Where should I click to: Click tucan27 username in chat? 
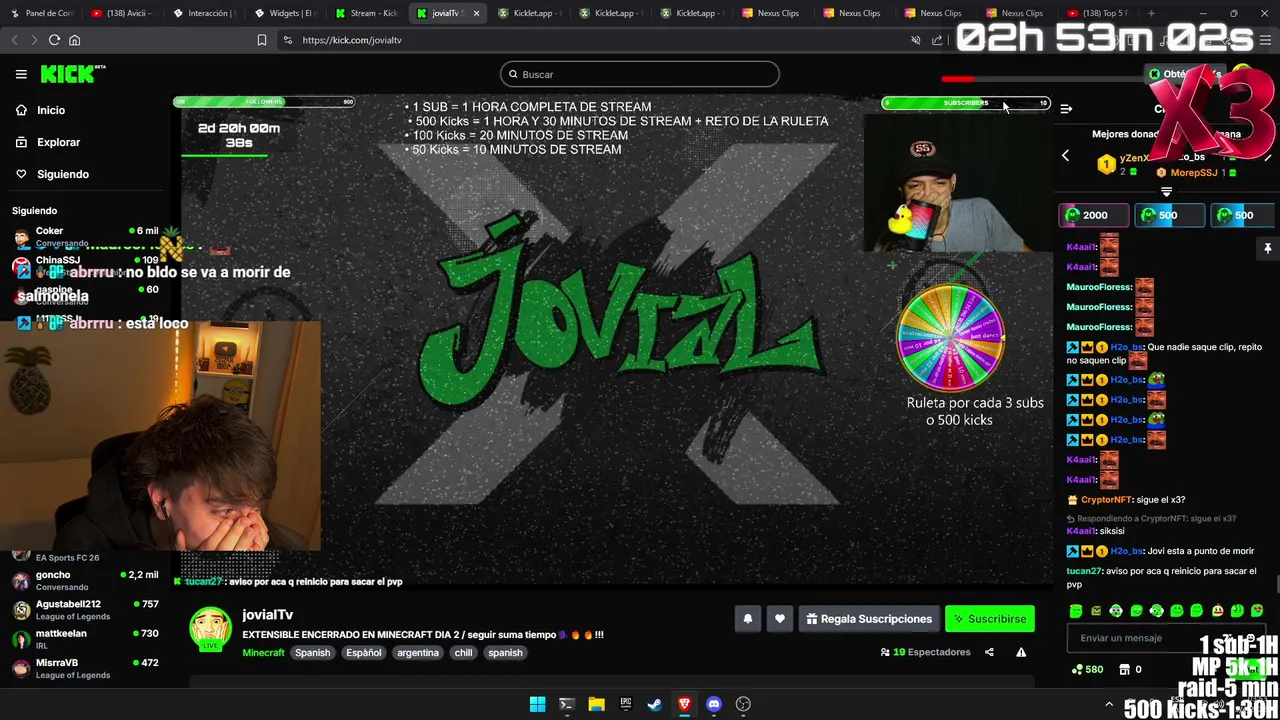1083,571
